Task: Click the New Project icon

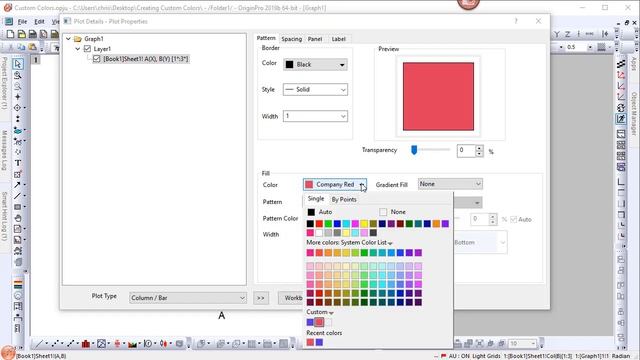Action: click(x=10, y=34)
